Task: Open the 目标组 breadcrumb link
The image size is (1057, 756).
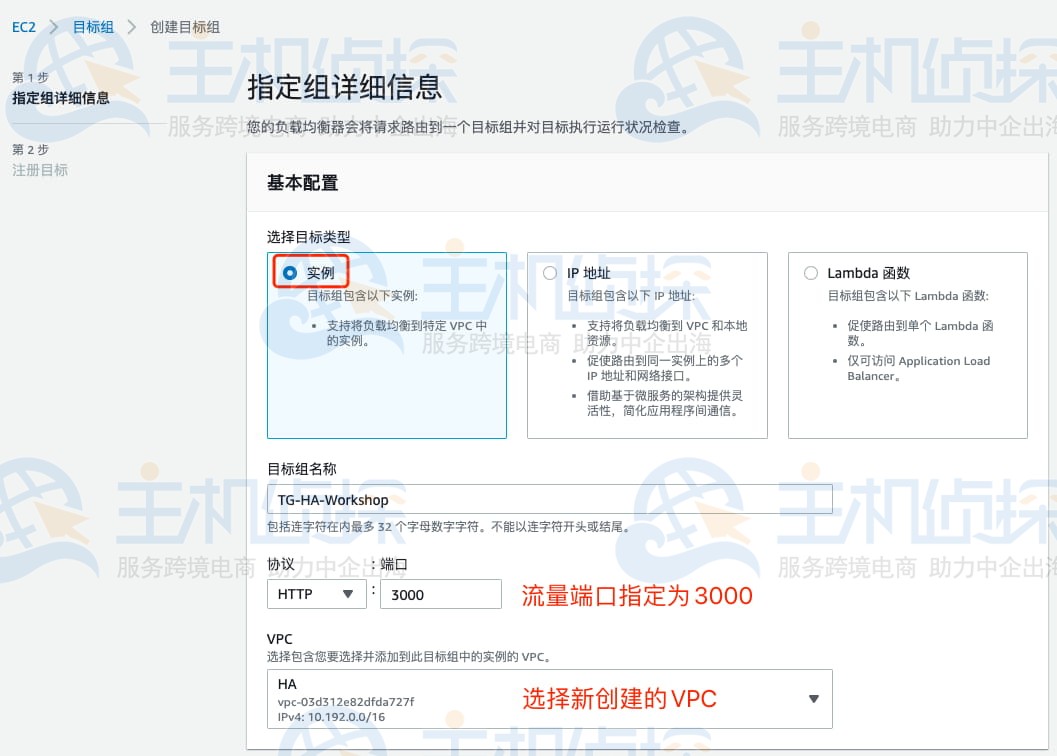Action: [93, 27]
